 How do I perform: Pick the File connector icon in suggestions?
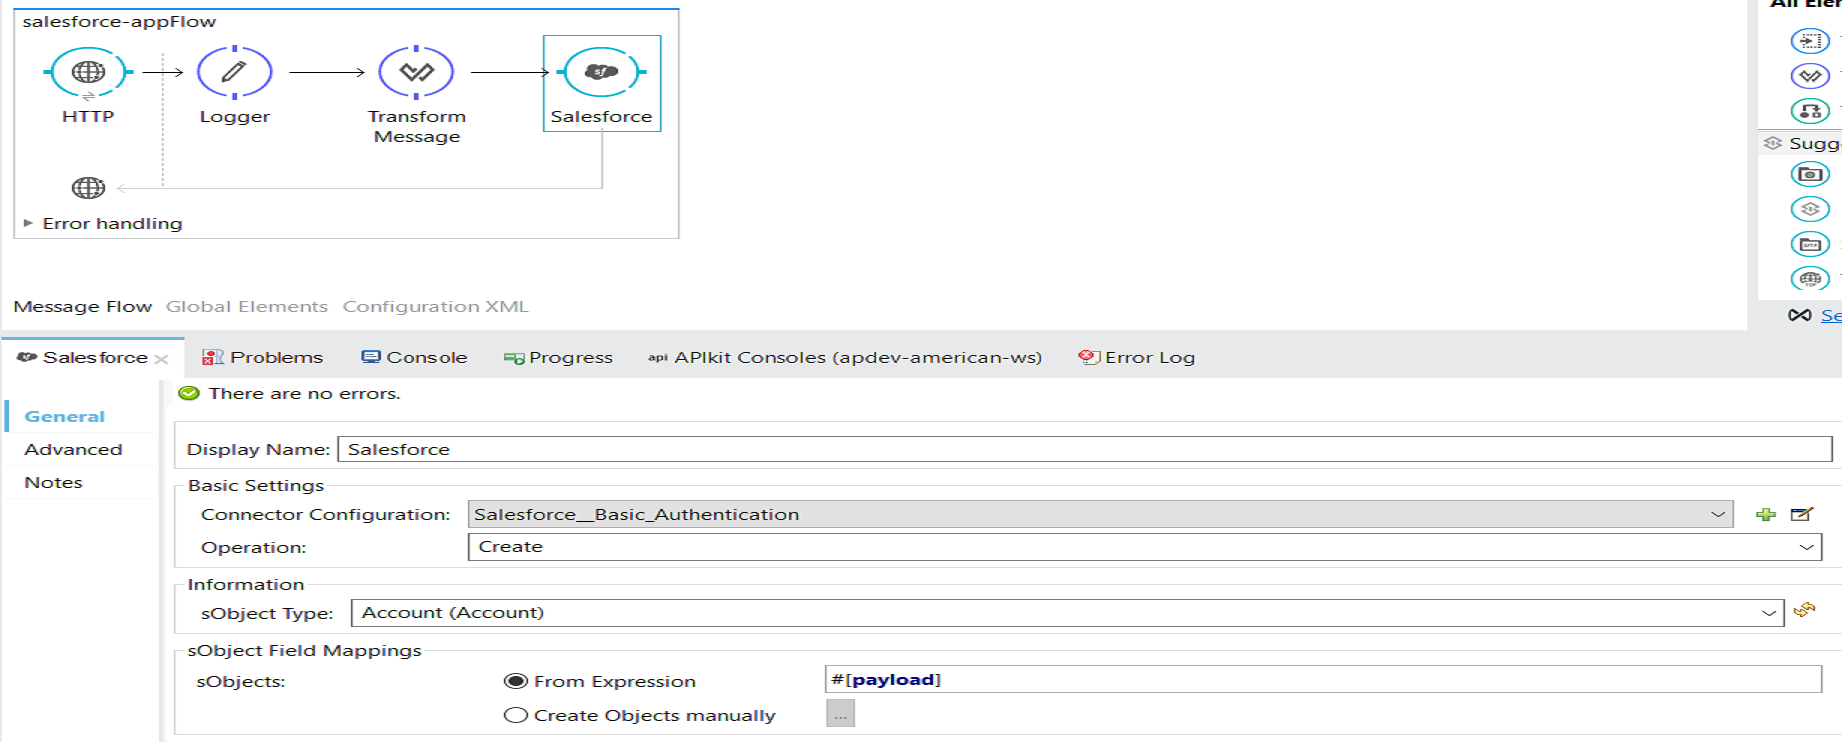1810,174
